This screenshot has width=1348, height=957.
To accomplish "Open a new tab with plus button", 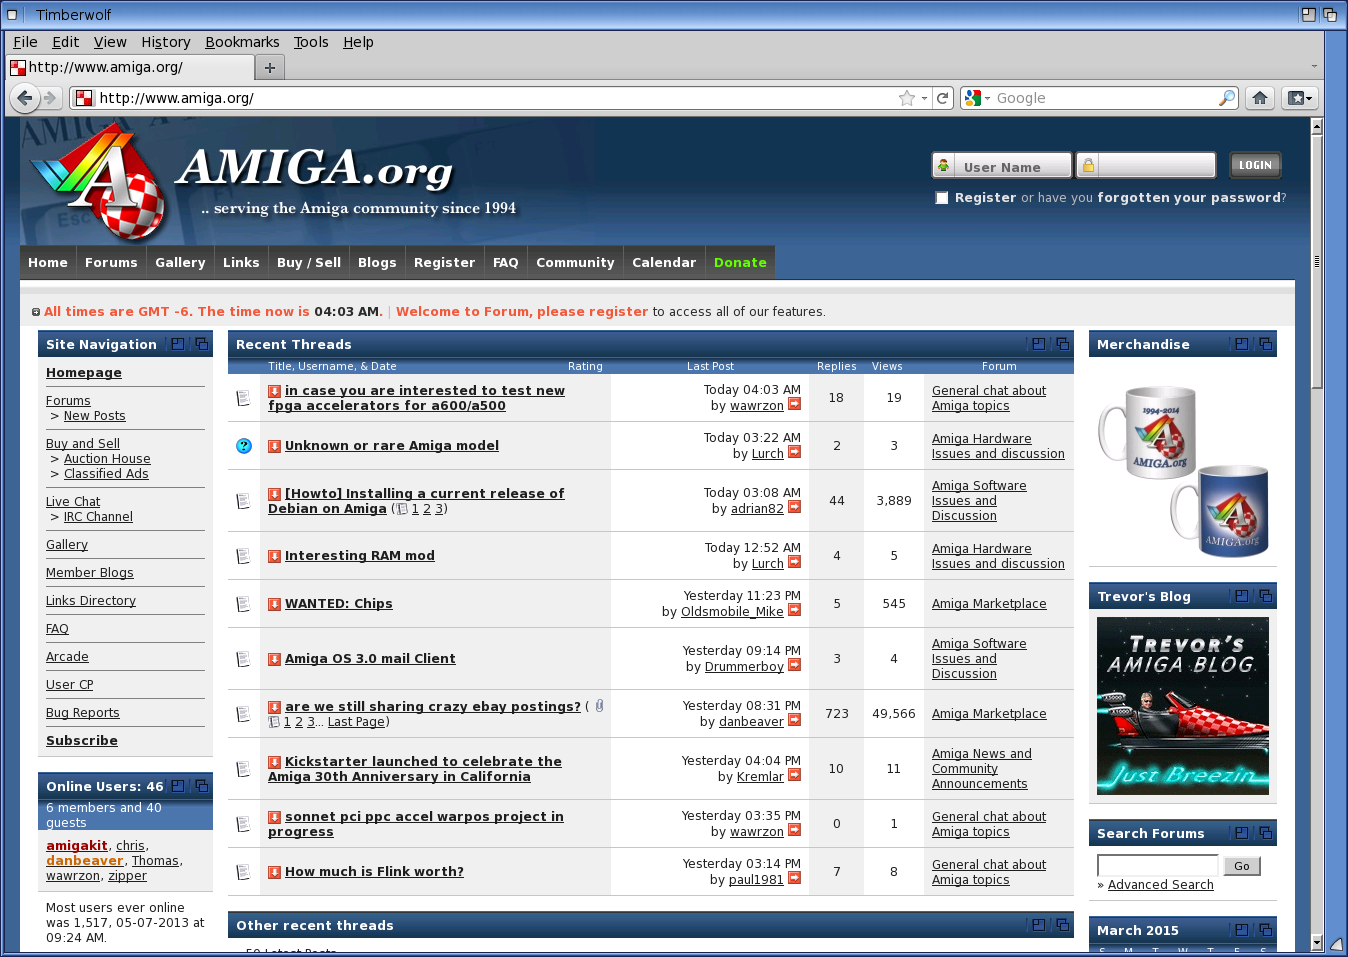I will [270, 67].
